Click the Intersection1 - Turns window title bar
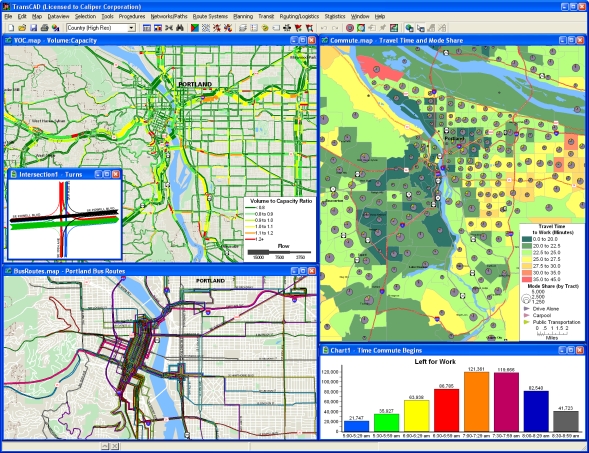The width and height of the screenshot is (589, 453). (51, 174)
